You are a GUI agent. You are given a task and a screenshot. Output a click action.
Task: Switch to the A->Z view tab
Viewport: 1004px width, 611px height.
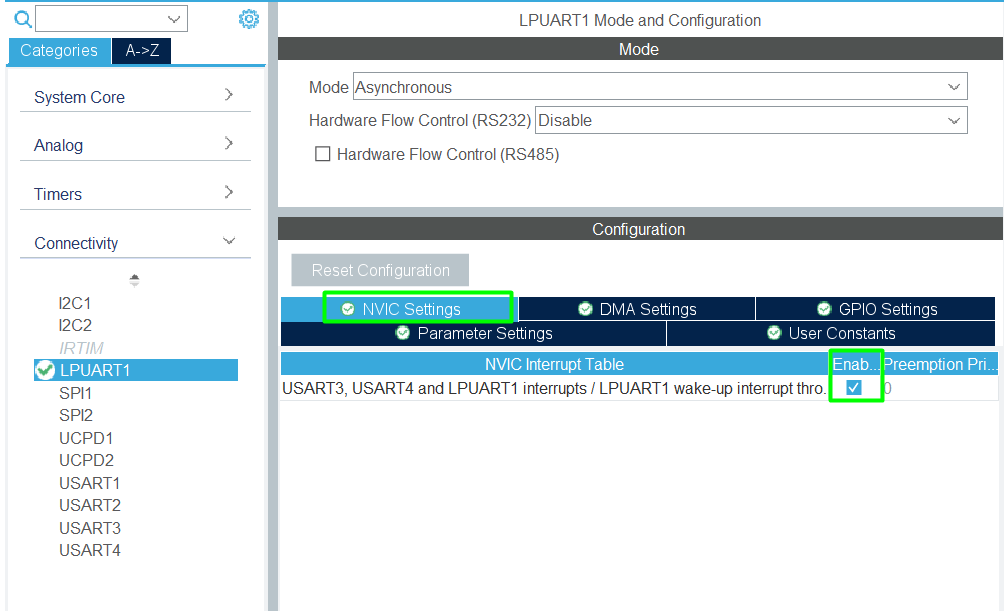[141, 50]
